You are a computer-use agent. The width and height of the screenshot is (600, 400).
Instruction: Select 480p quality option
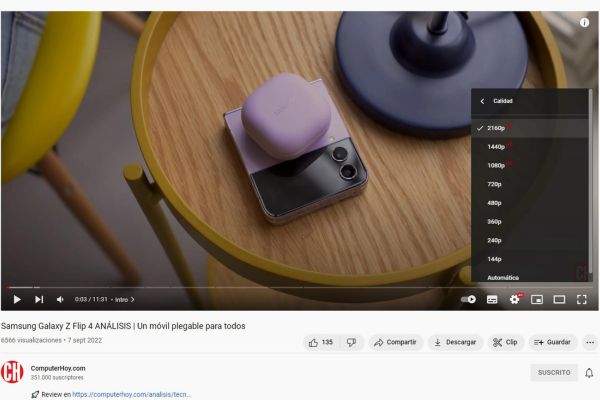coord(530,203)
